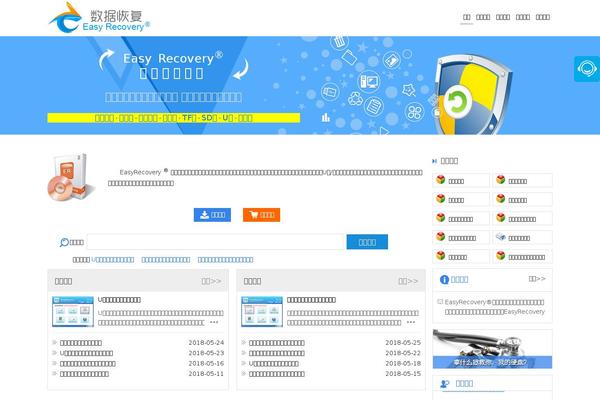This screenshot has height=400, width=600.
Task: Click the orange buy button with cart icon
Action: pos(261,215)
